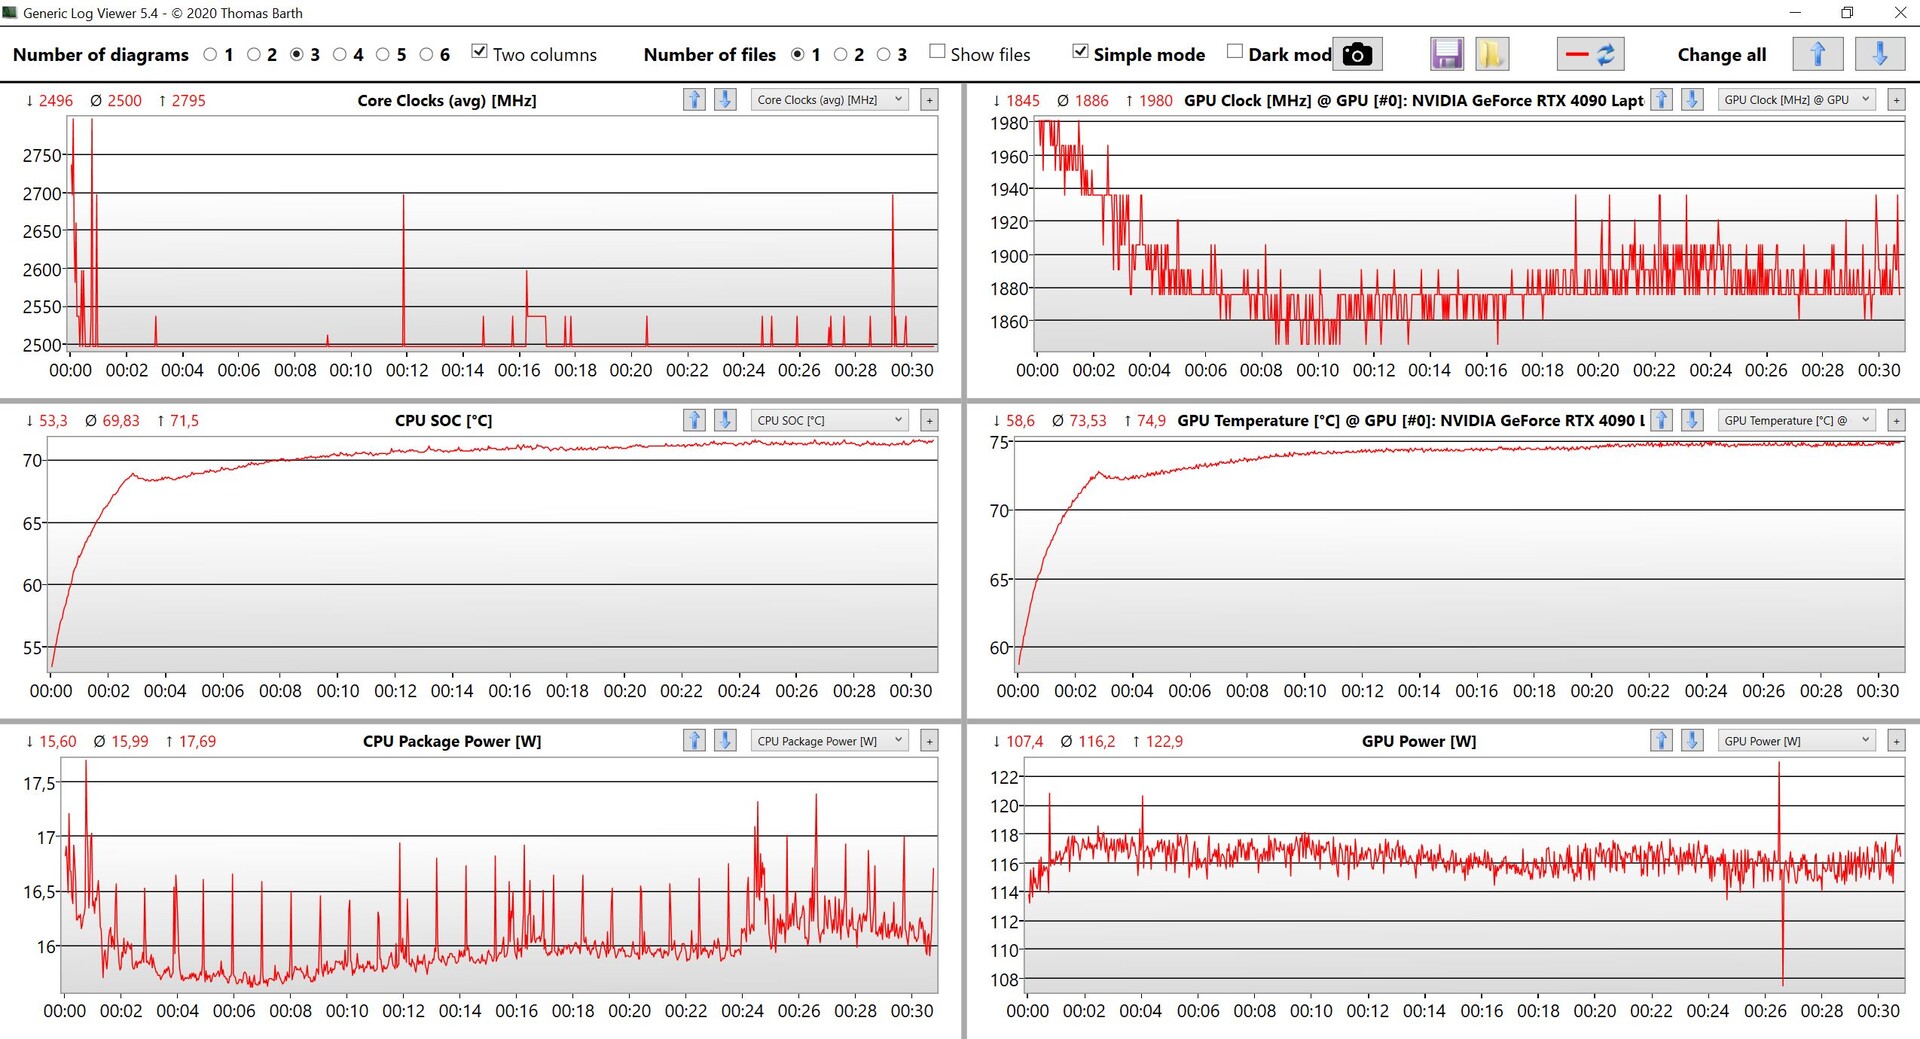Enable the Dark mode checkbox
1920x1039 pixels.
click(1235, 52)
